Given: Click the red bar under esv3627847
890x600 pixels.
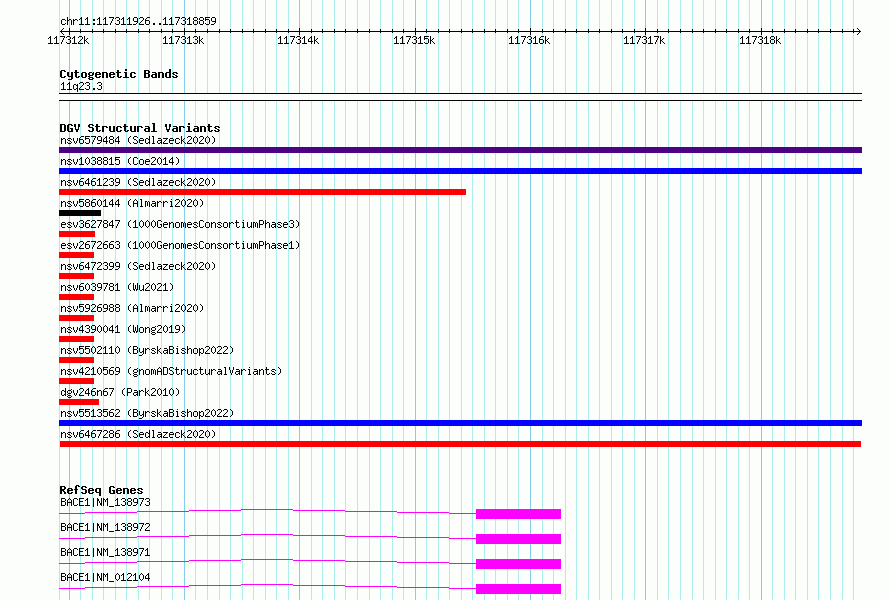Looking at the screenshot, I should coord(77,234).
